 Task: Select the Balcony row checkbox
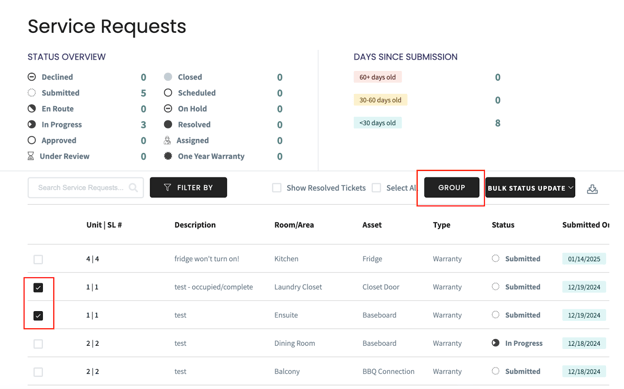(x=38, y=372)
